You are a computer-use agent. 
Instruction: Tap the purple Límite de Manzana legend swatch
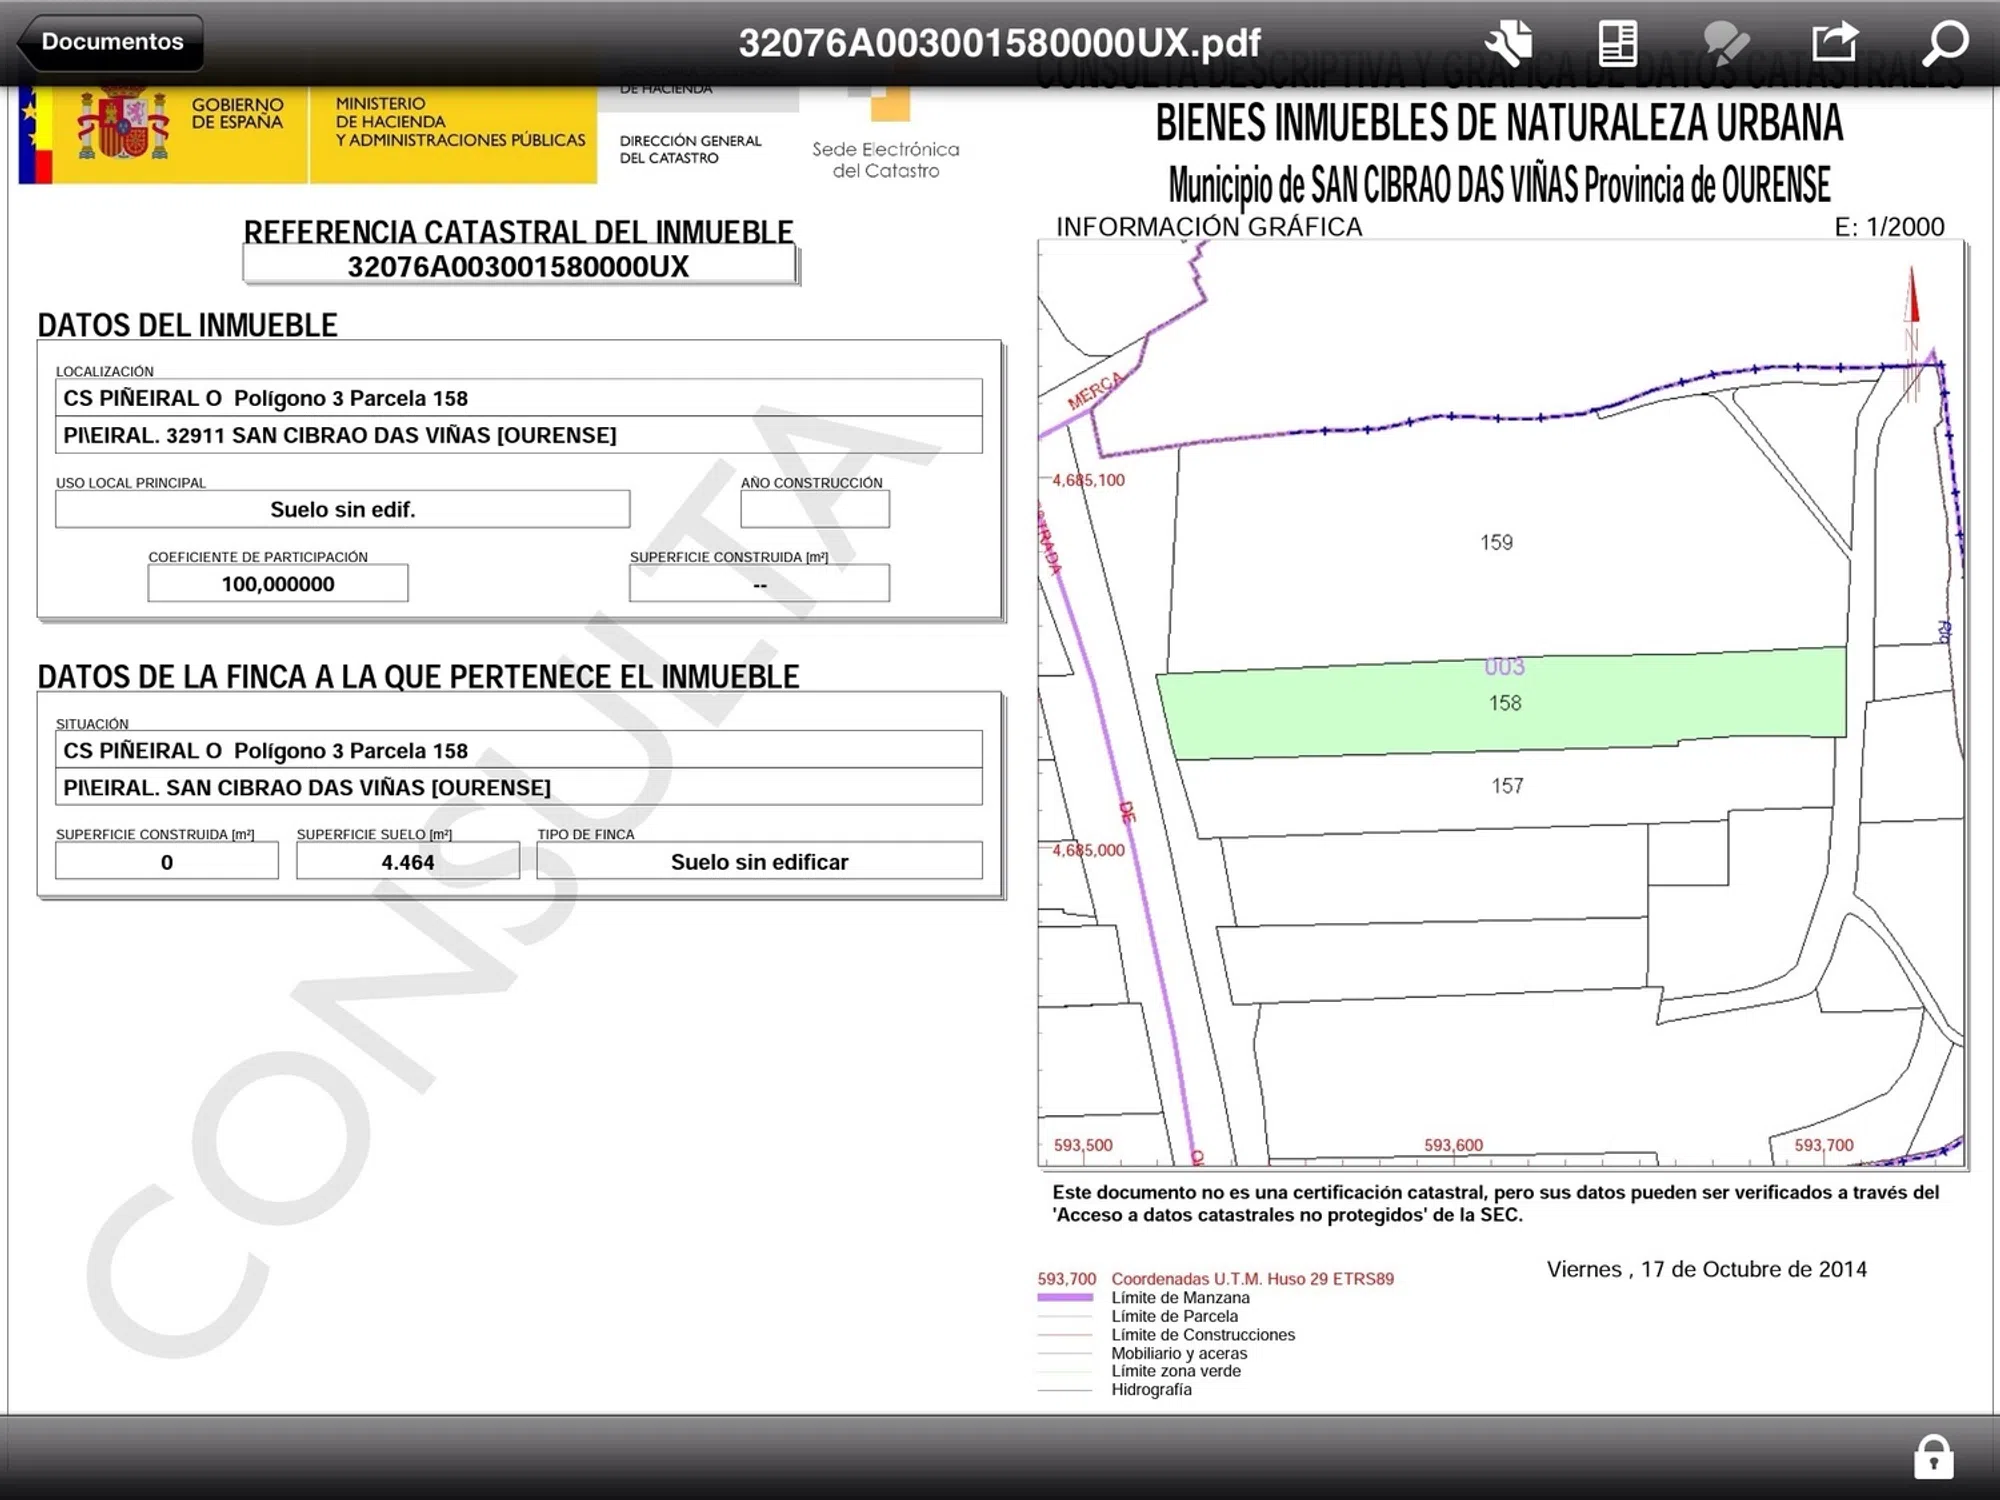[1065, 1298]
